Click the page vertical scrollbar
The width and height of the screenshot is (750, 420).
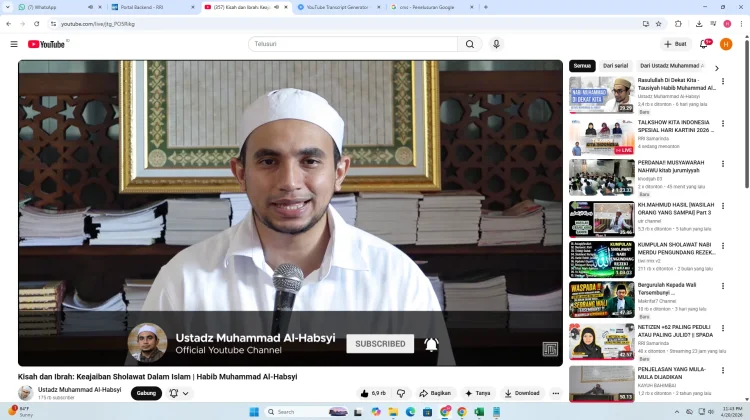tap(747, 115)
